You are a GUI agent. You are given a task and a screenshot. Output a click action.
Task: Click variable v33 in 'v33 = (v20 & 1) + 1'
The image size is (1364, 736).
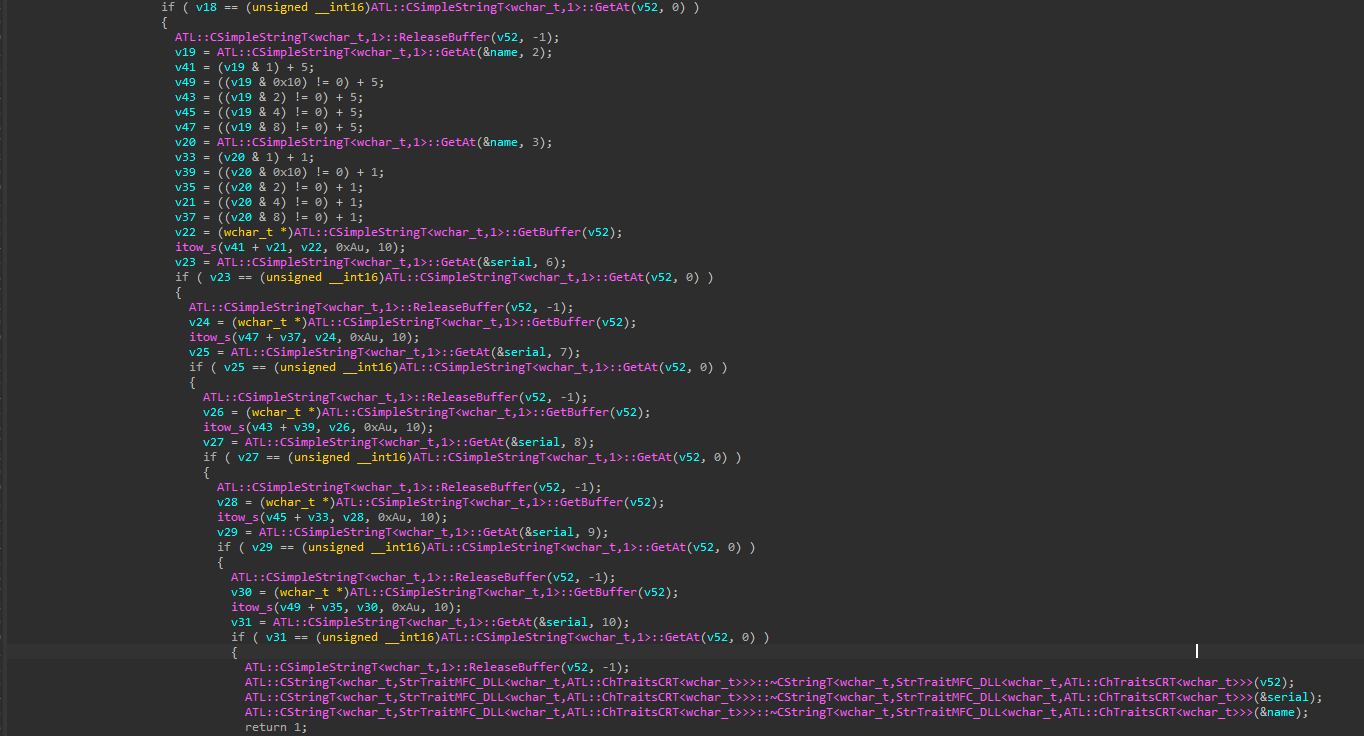tap(185, 157)
